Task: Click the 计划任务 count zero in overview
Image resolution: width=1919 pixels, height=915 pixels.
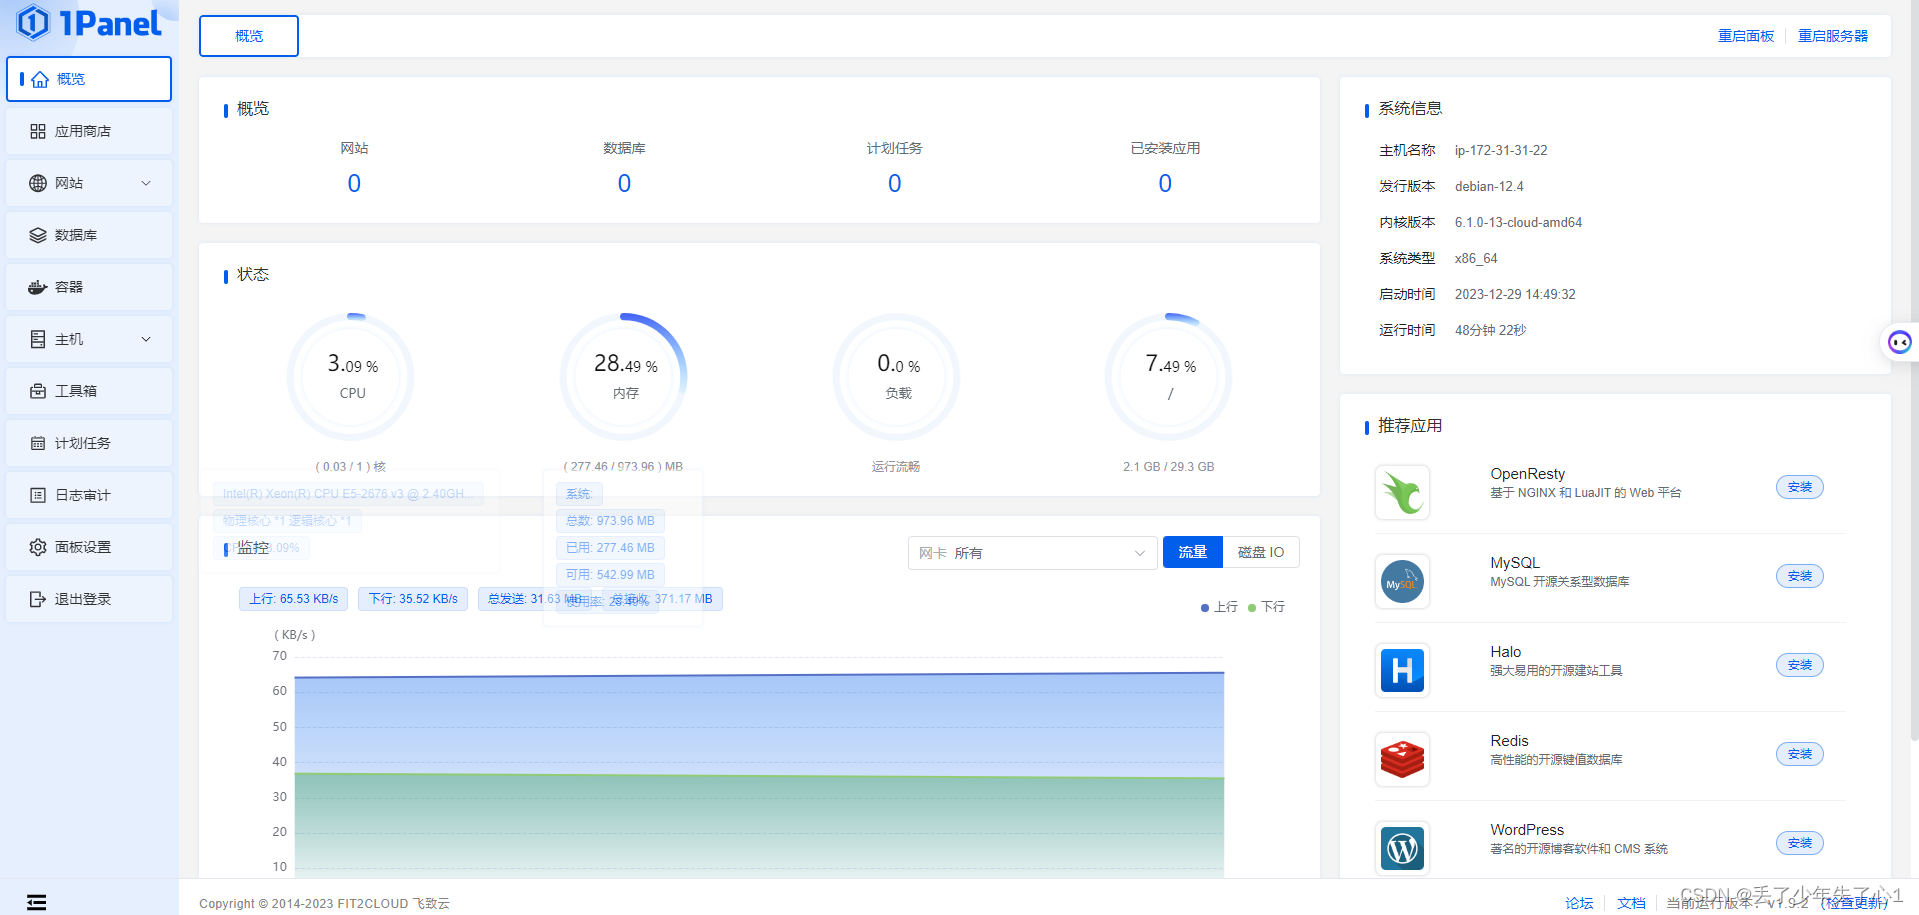Action: coord(895,184)
